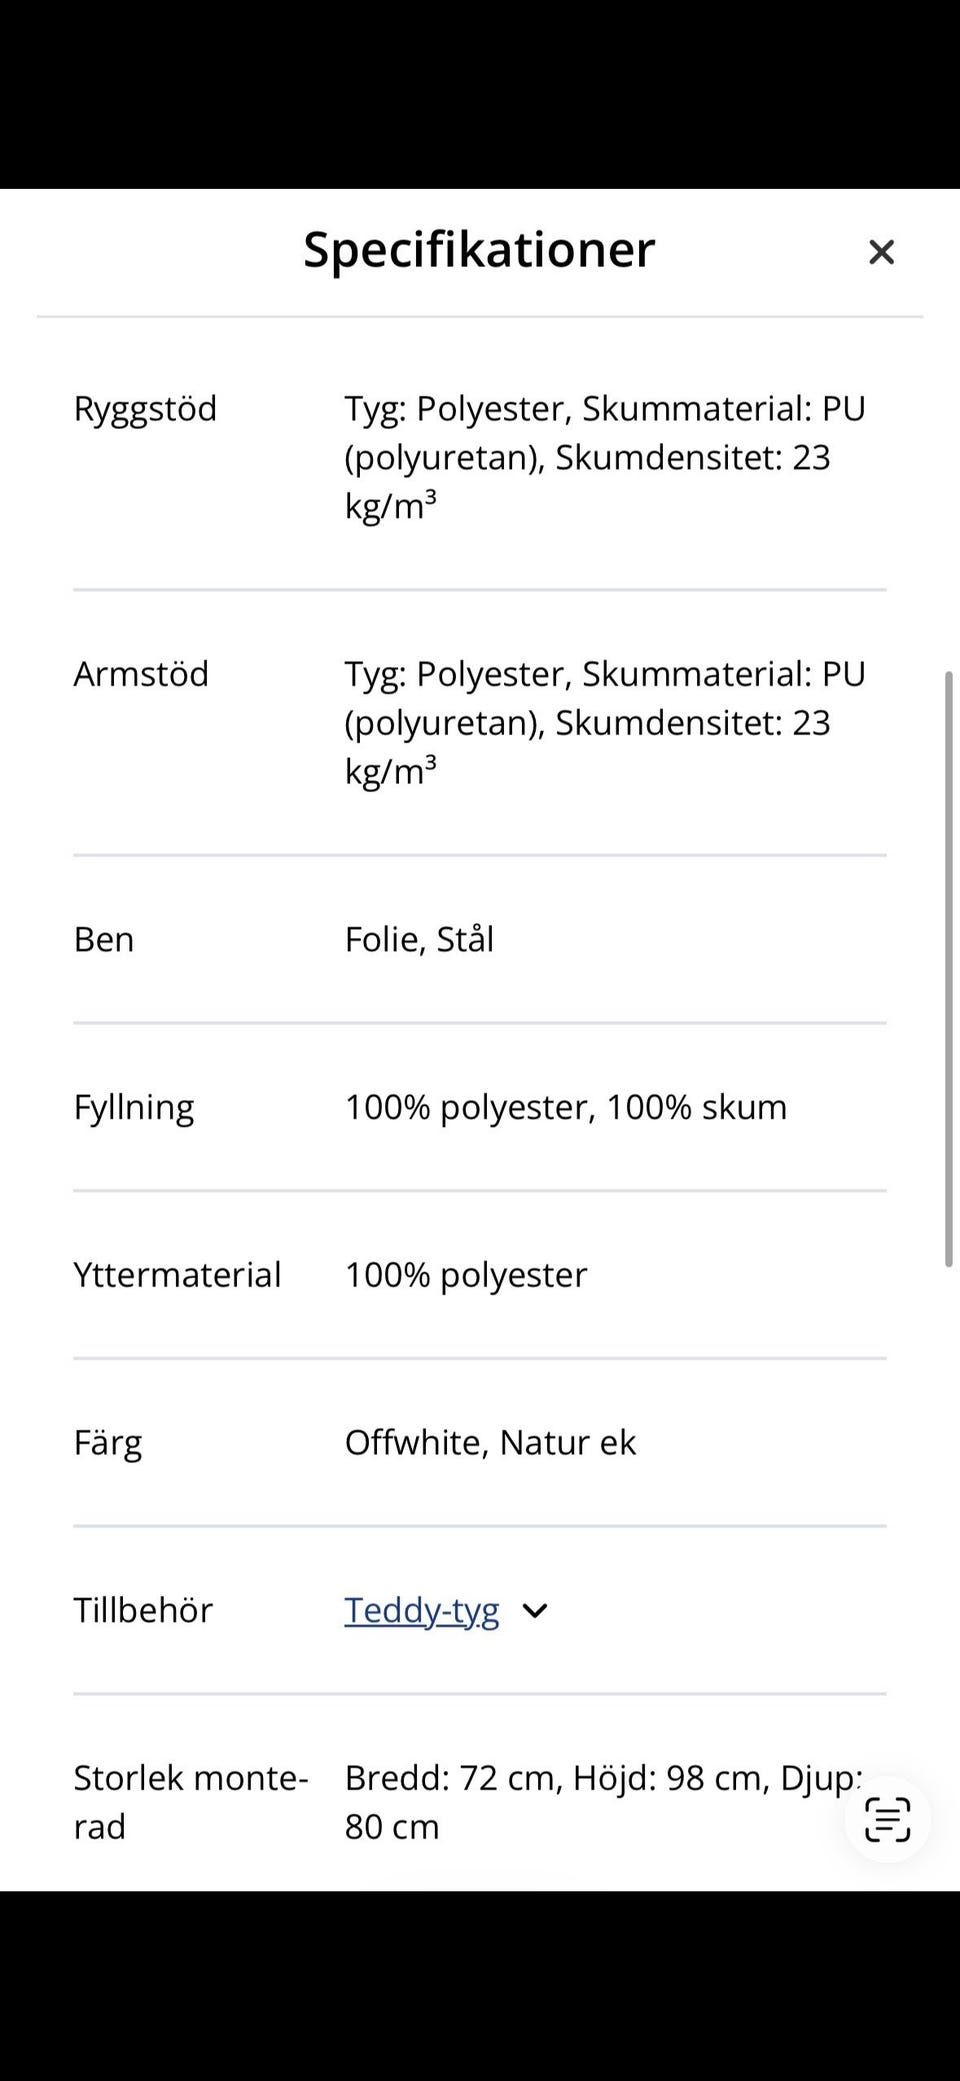Click '100% polyester, 100% skum' filling value
Image resolution: width=960 pixels, height=2081 pixels.
pyautogui.click(x=566, y=1108)
